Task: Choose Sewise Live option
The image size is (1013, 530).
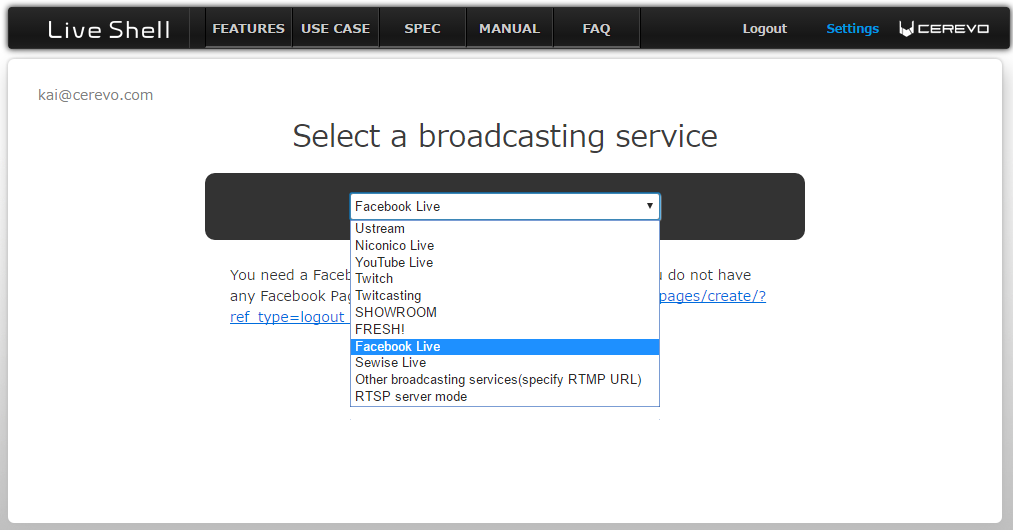Action: [505, 363]
